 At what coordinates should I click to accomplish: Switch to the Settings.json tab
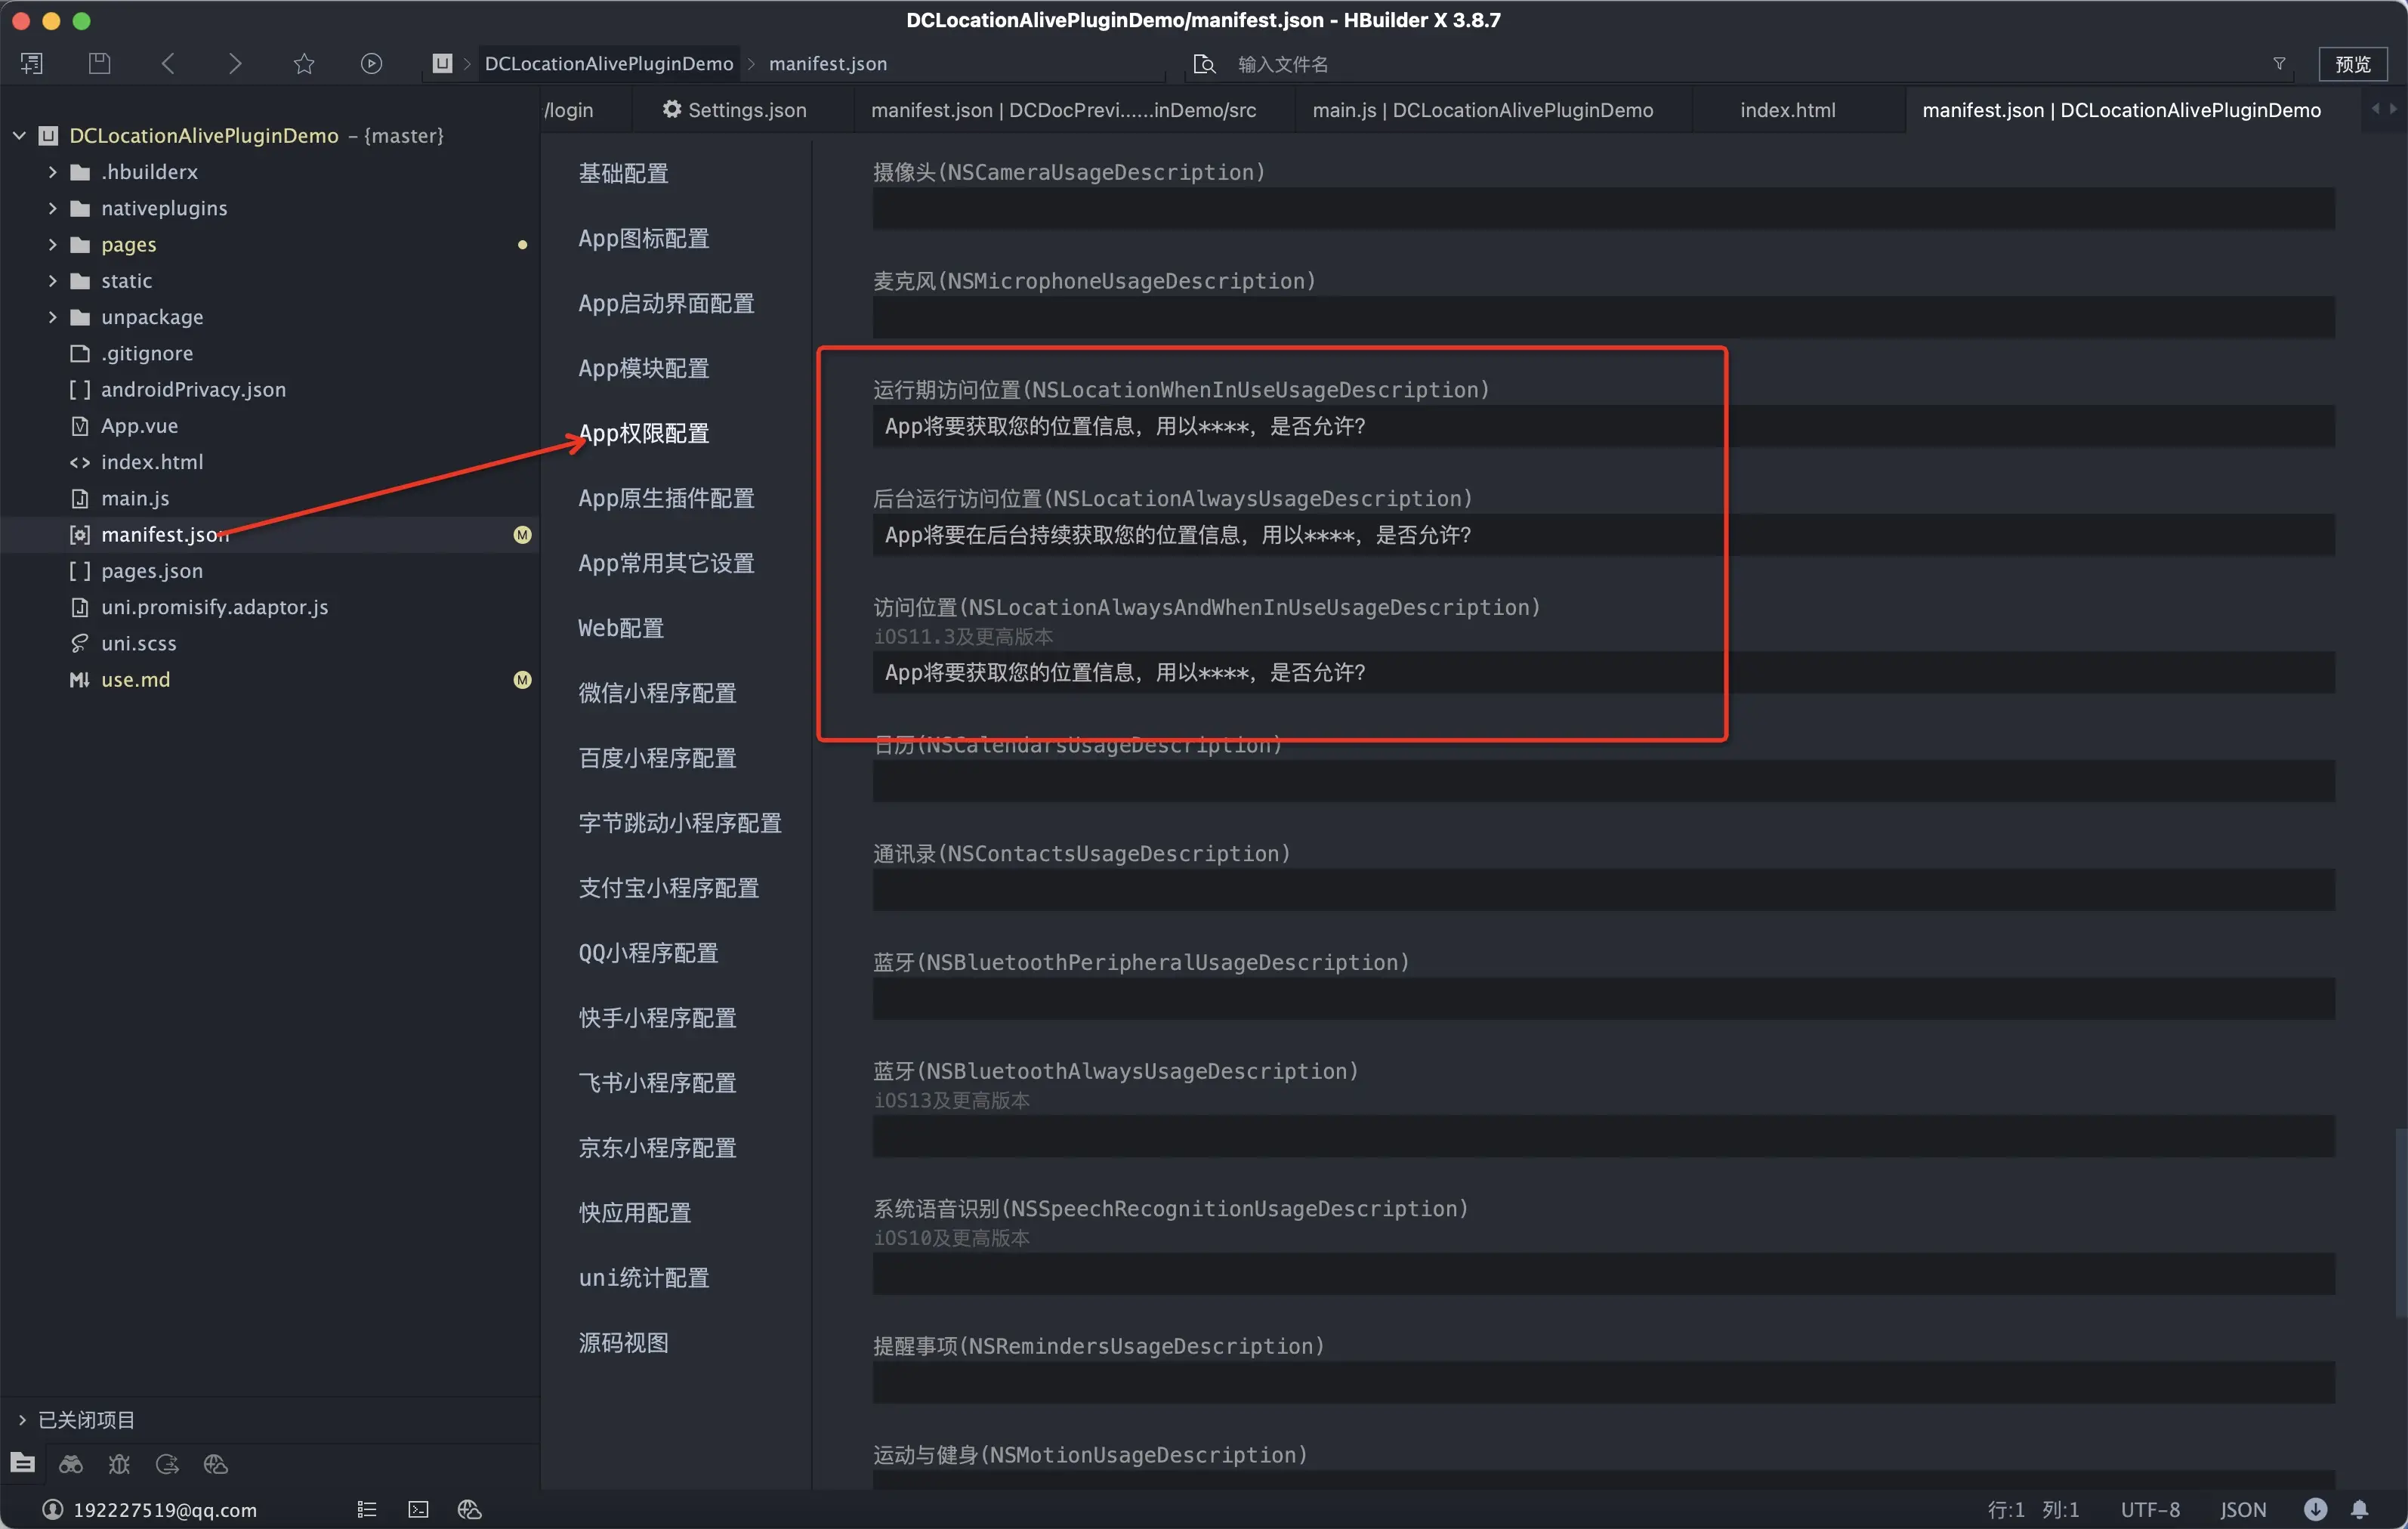735,110
